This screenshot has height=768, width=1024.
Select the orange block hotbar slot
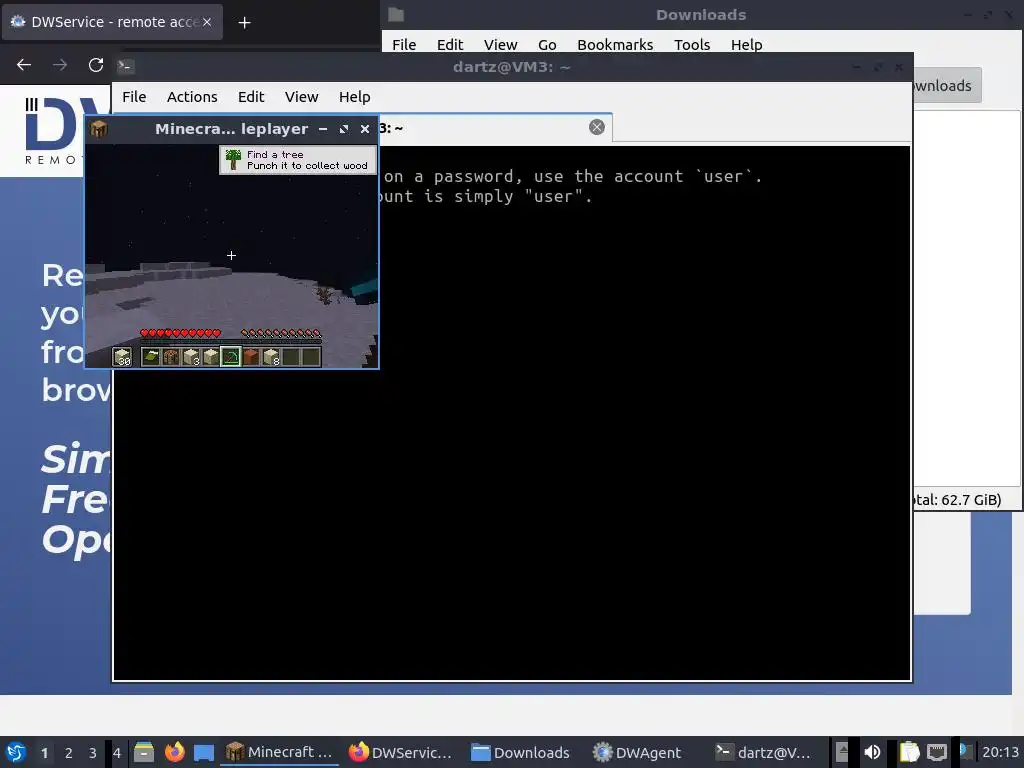click(x=251, y=357)
